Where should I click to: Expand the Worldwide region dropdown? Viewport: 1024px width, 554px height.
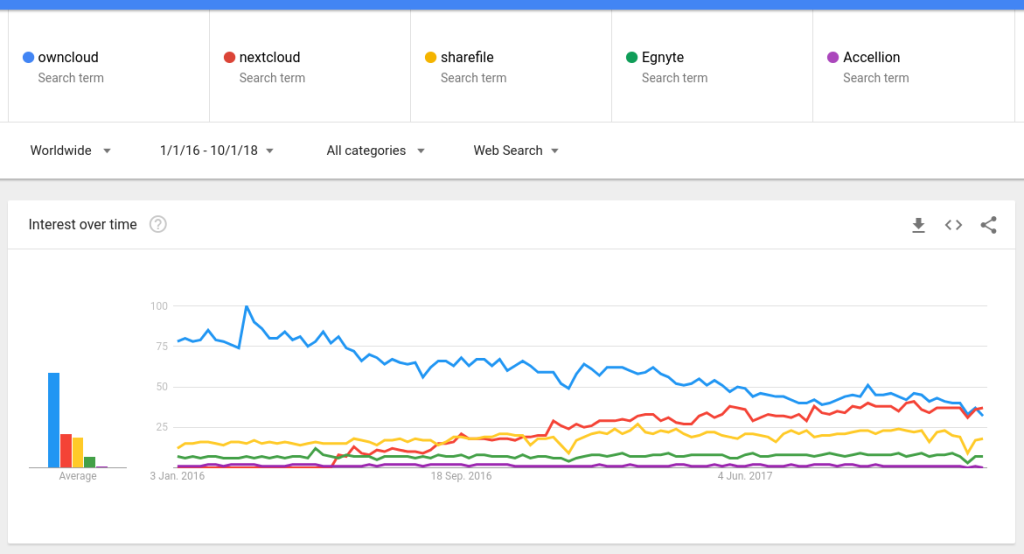click(x=70, y=151)
